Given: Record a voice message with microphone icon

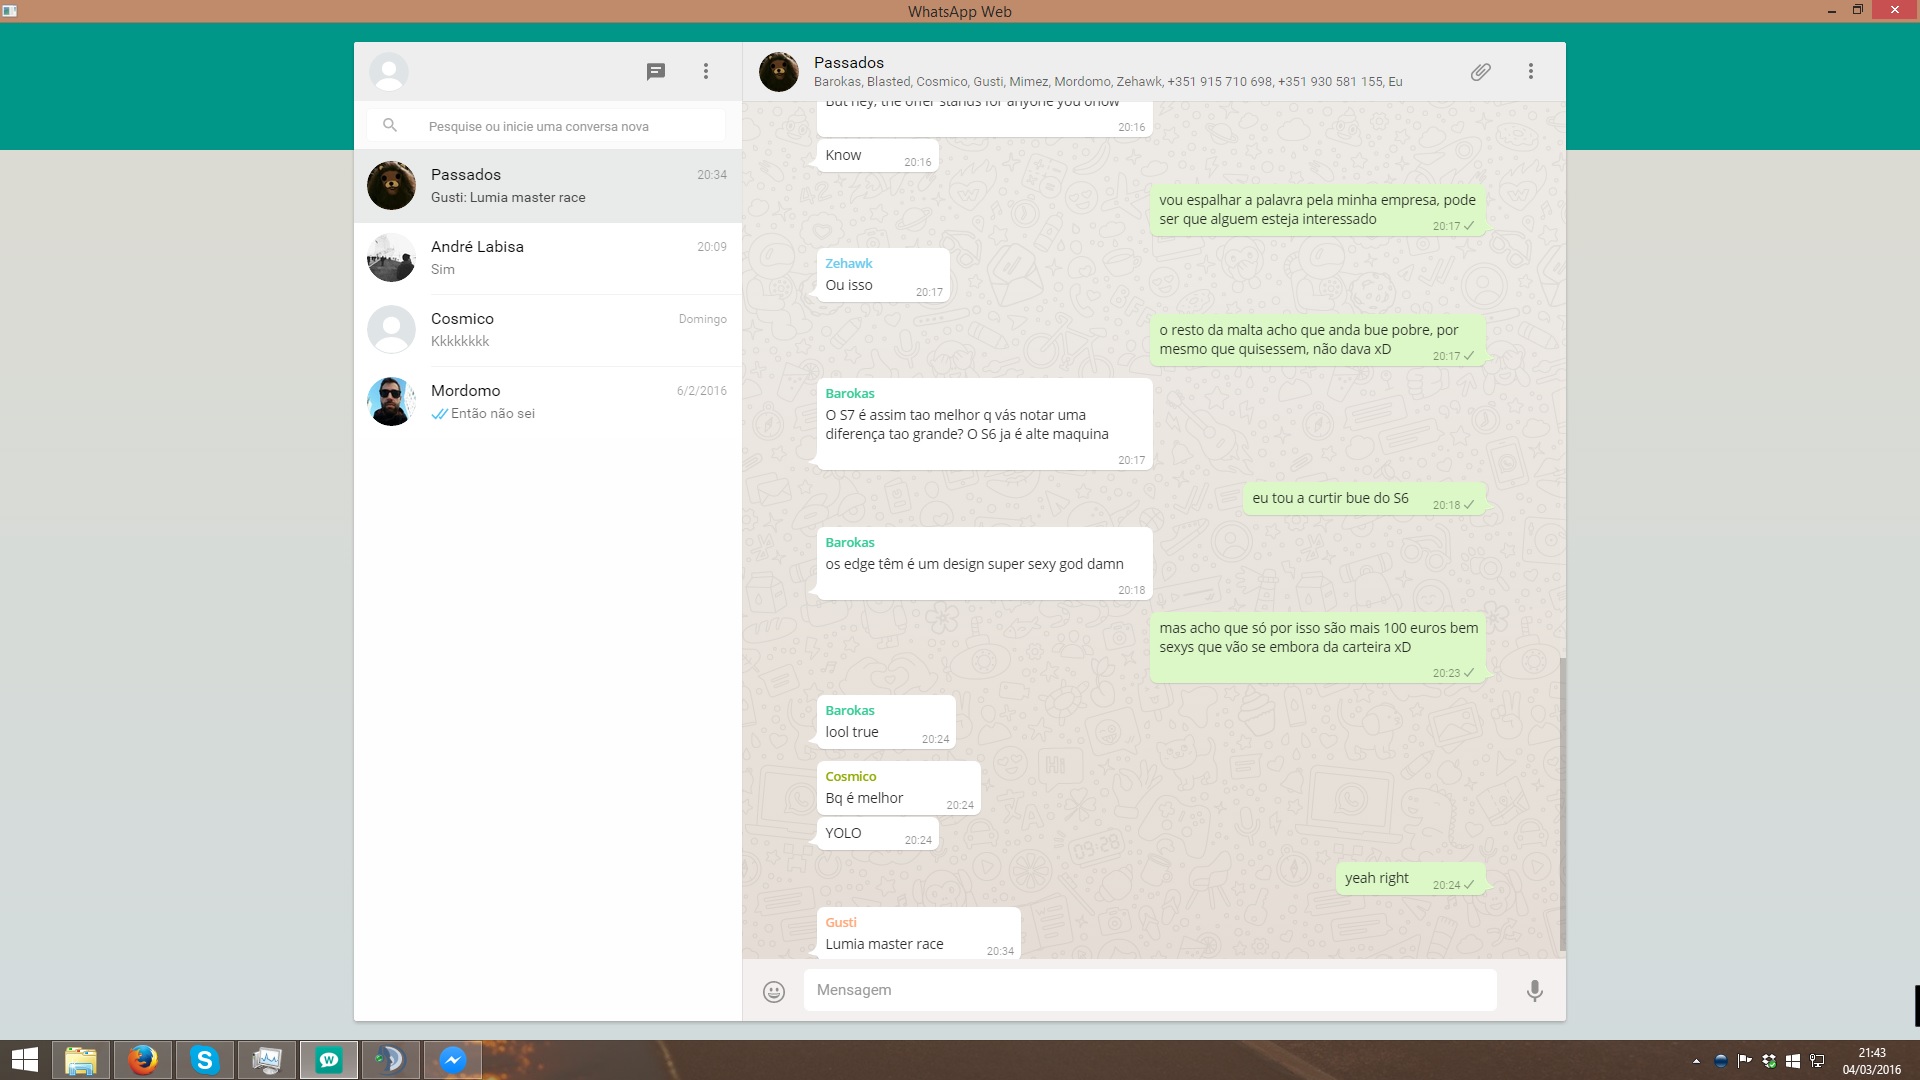Looking at the screenshot, I should tap(1534, 991).
